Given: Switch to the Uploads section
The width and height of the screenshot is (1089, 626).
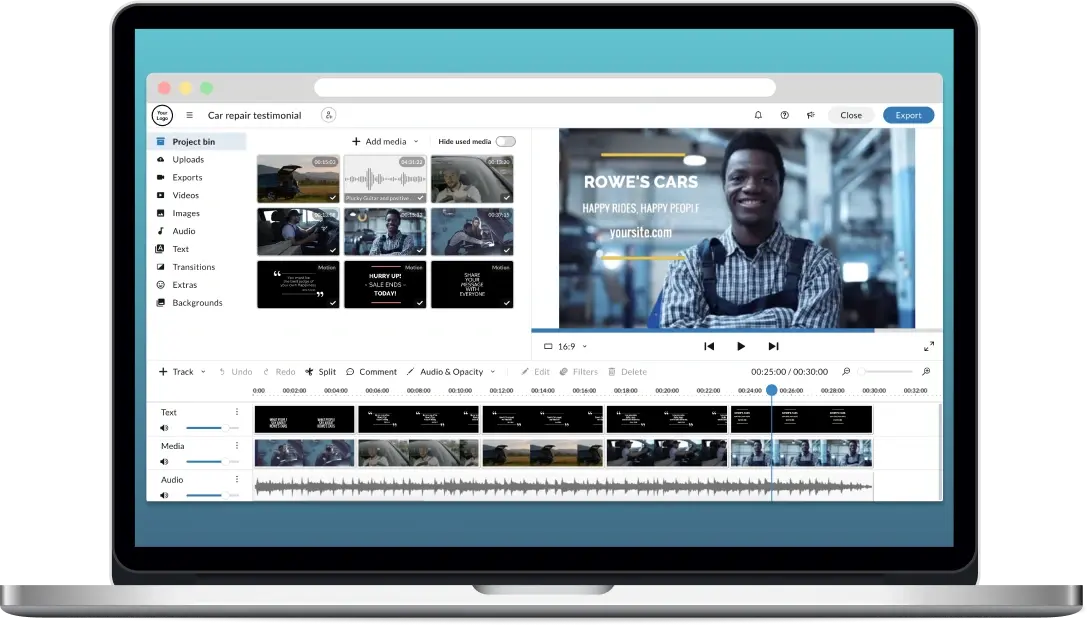Looking at the screenshot, I should pyautogui.click(x=187, y=159).
